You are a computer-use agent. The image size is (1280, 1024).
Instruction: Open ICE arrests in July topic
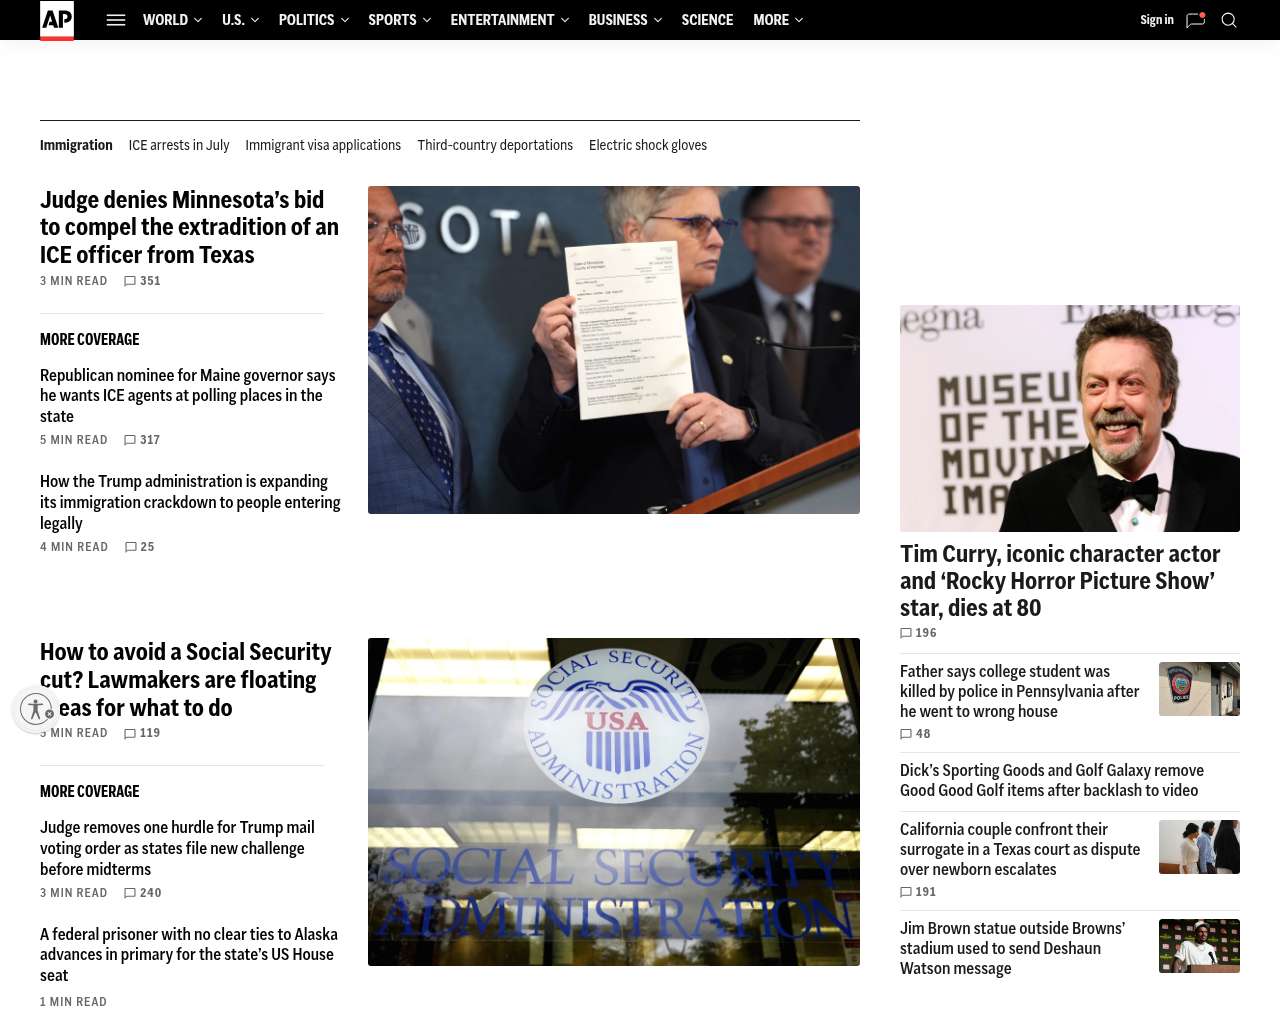(x=179, y=145)
